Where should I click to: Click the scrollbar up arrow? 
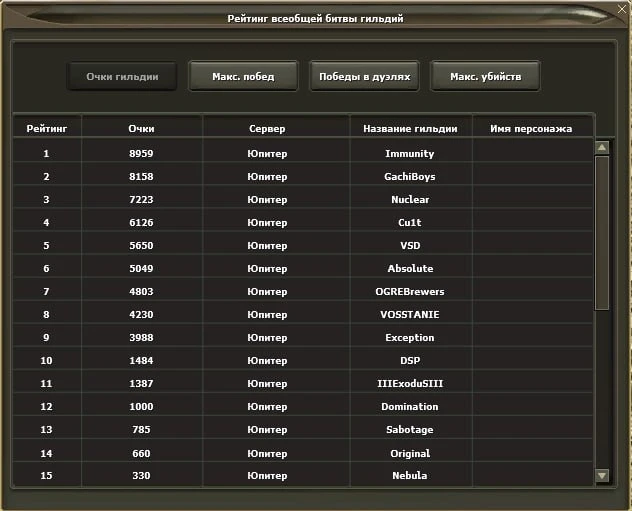coord(602,147)
